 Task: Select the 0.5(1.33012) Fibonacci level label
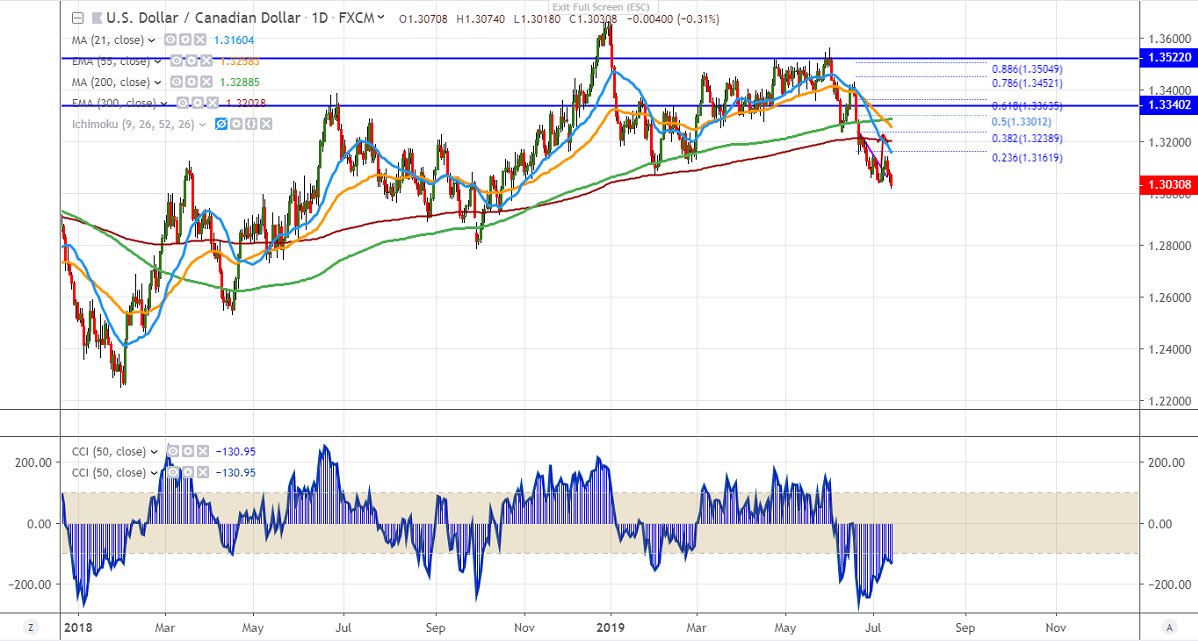(x=1022, y=121)
